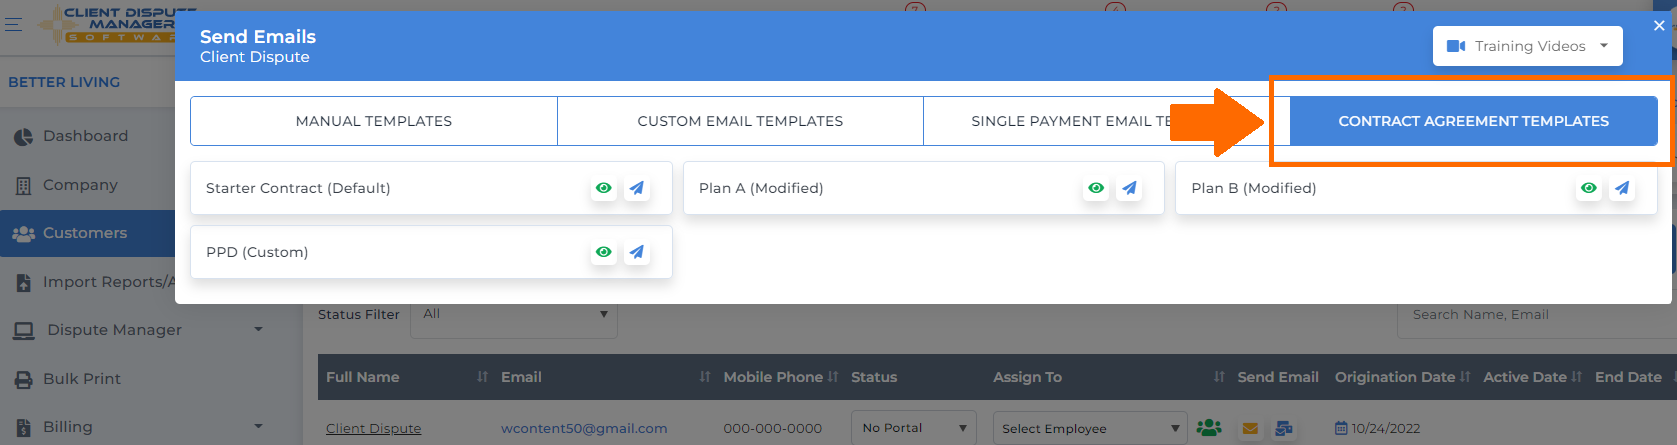
Task: Send the Starter Contract (Default) email
Action: coord(637,188)
